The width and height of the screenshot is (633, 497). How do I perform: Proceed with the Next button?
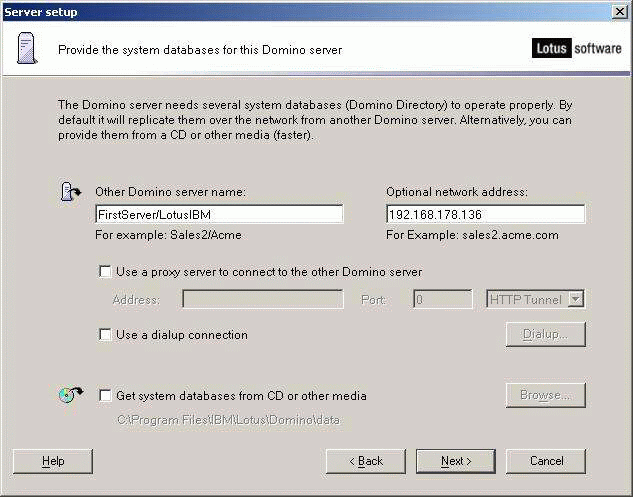tap(456, 461)
